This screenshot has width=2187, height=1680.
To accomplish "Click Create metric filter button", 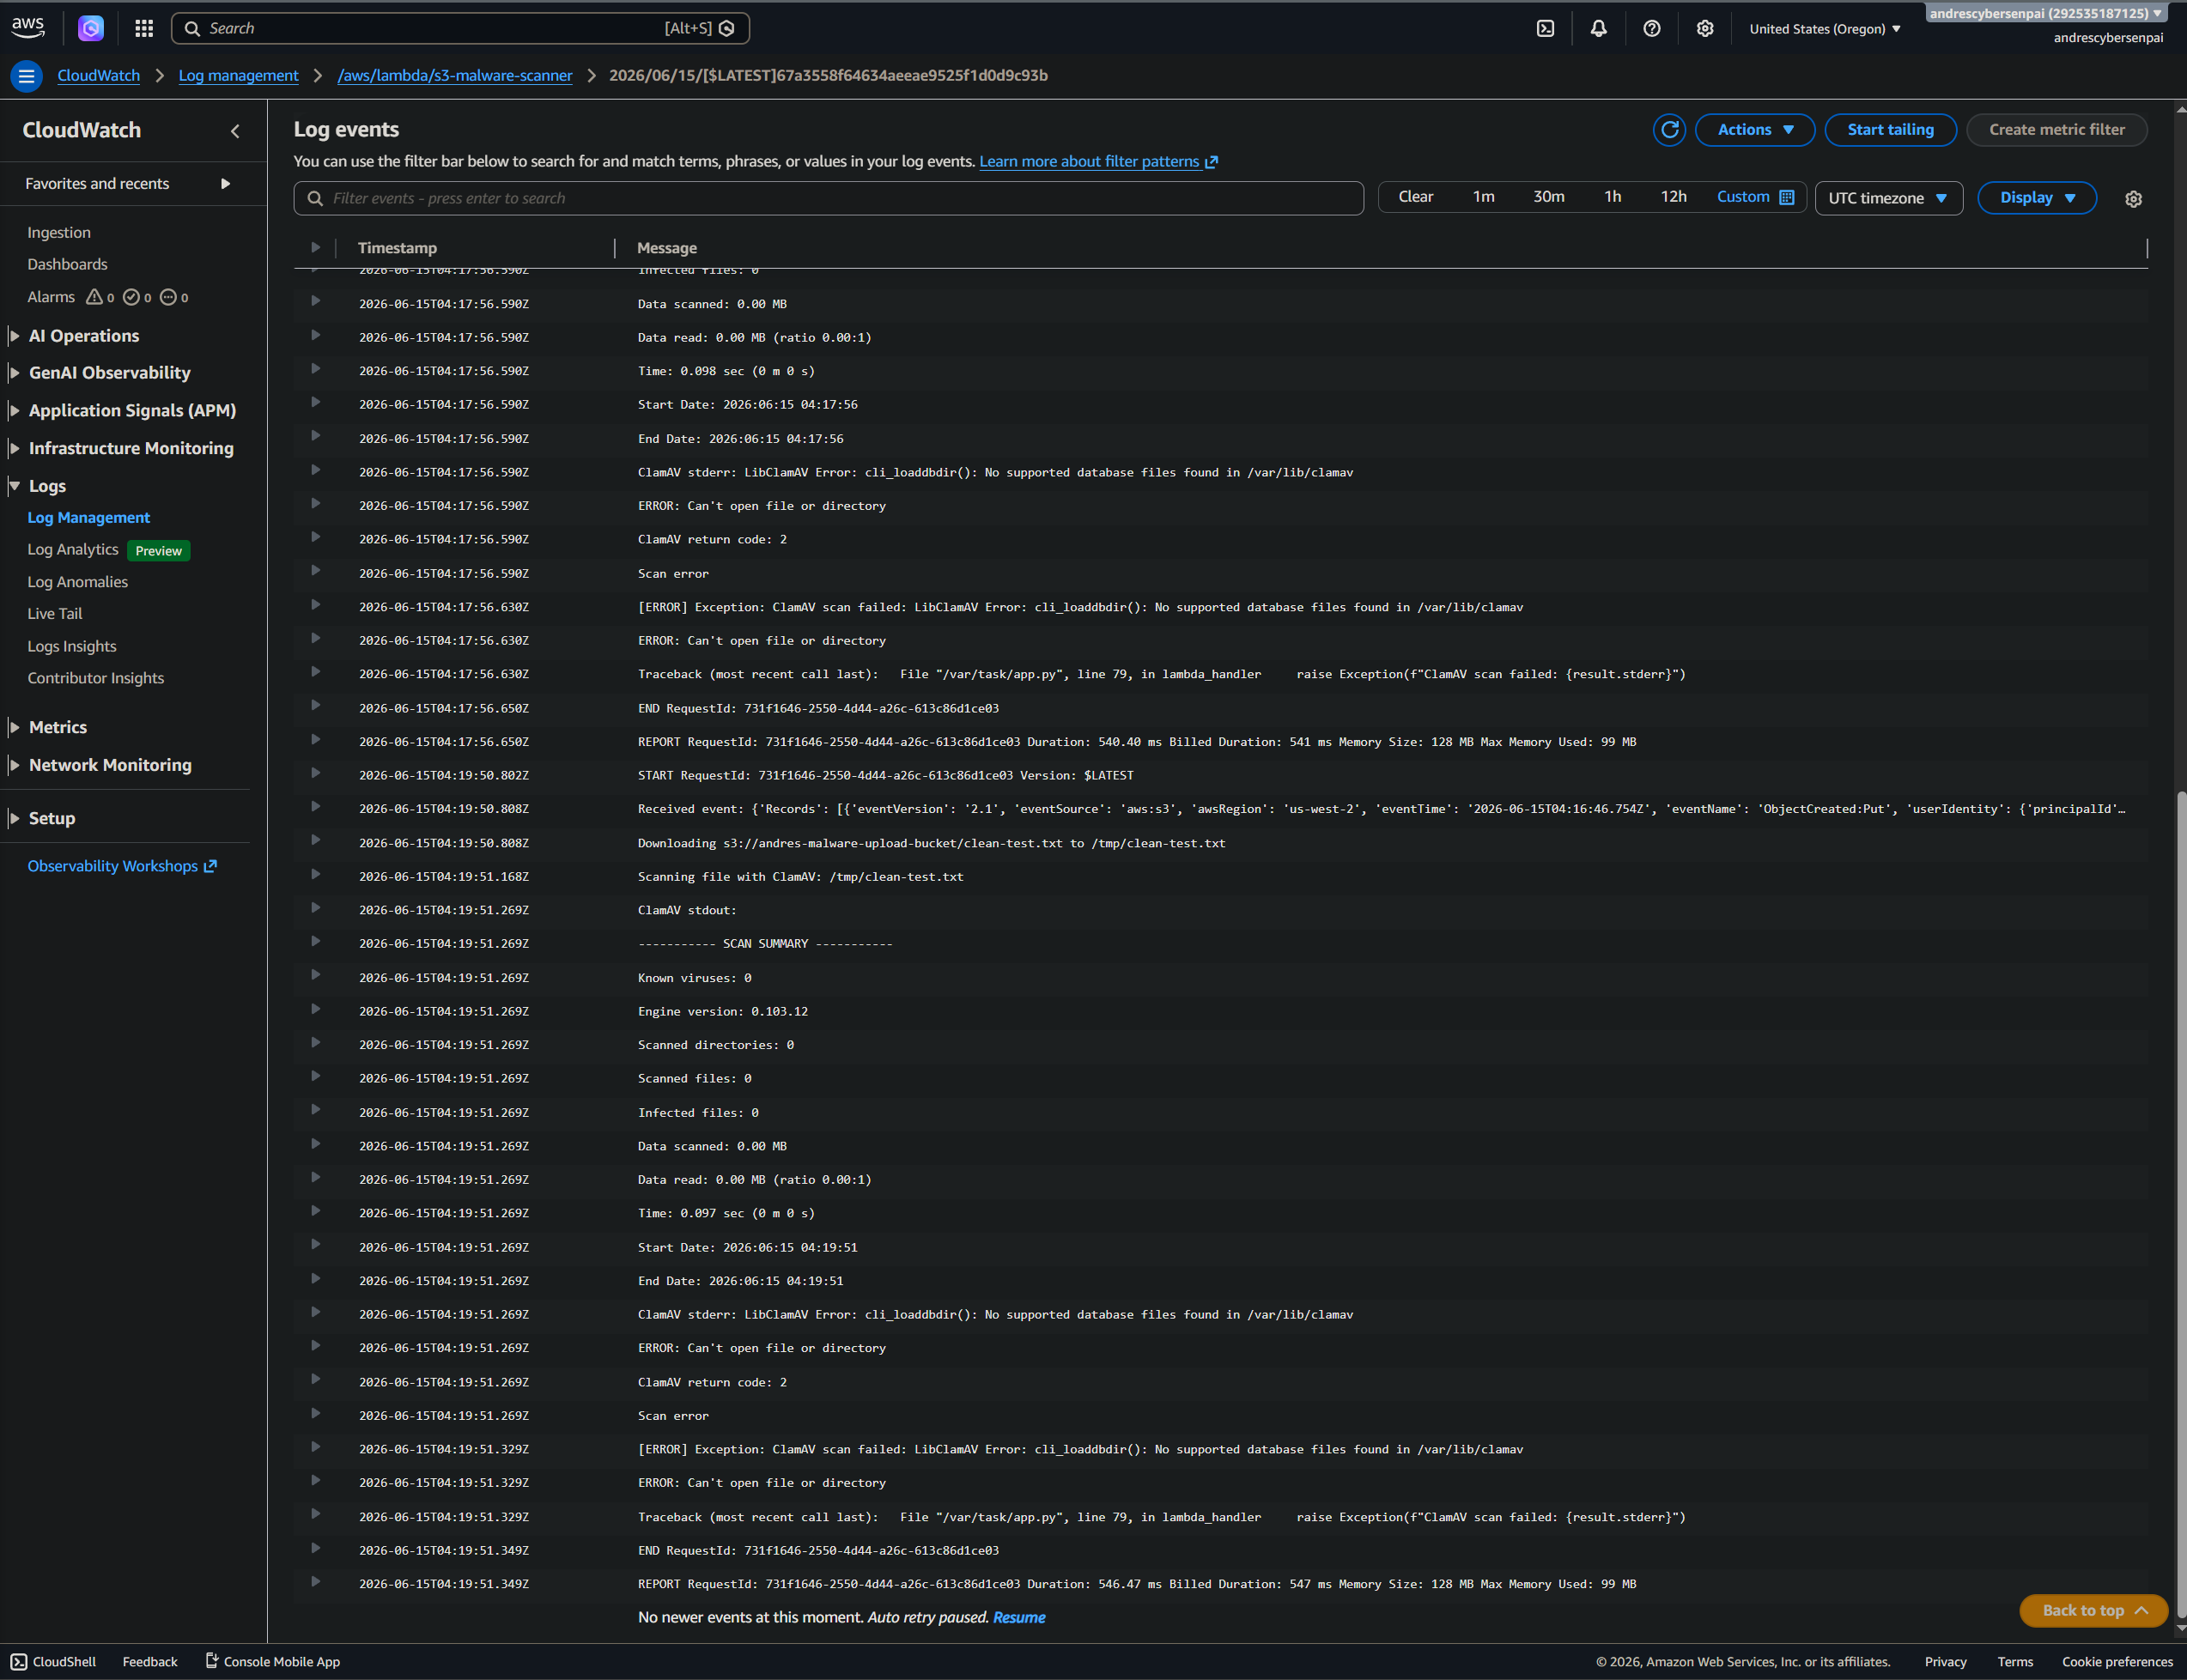I will [x=2057, y=130].
